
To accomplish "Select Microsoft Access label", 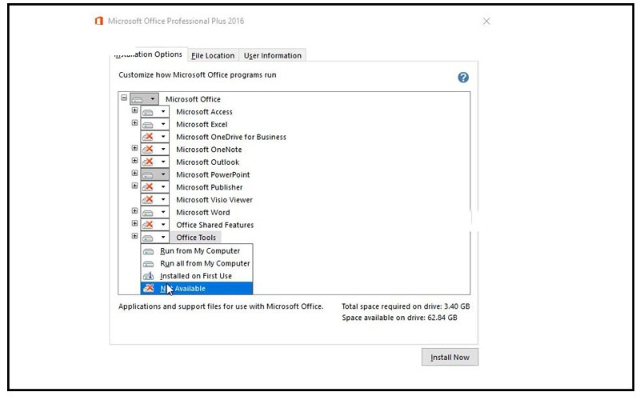I will pos(204,112).
